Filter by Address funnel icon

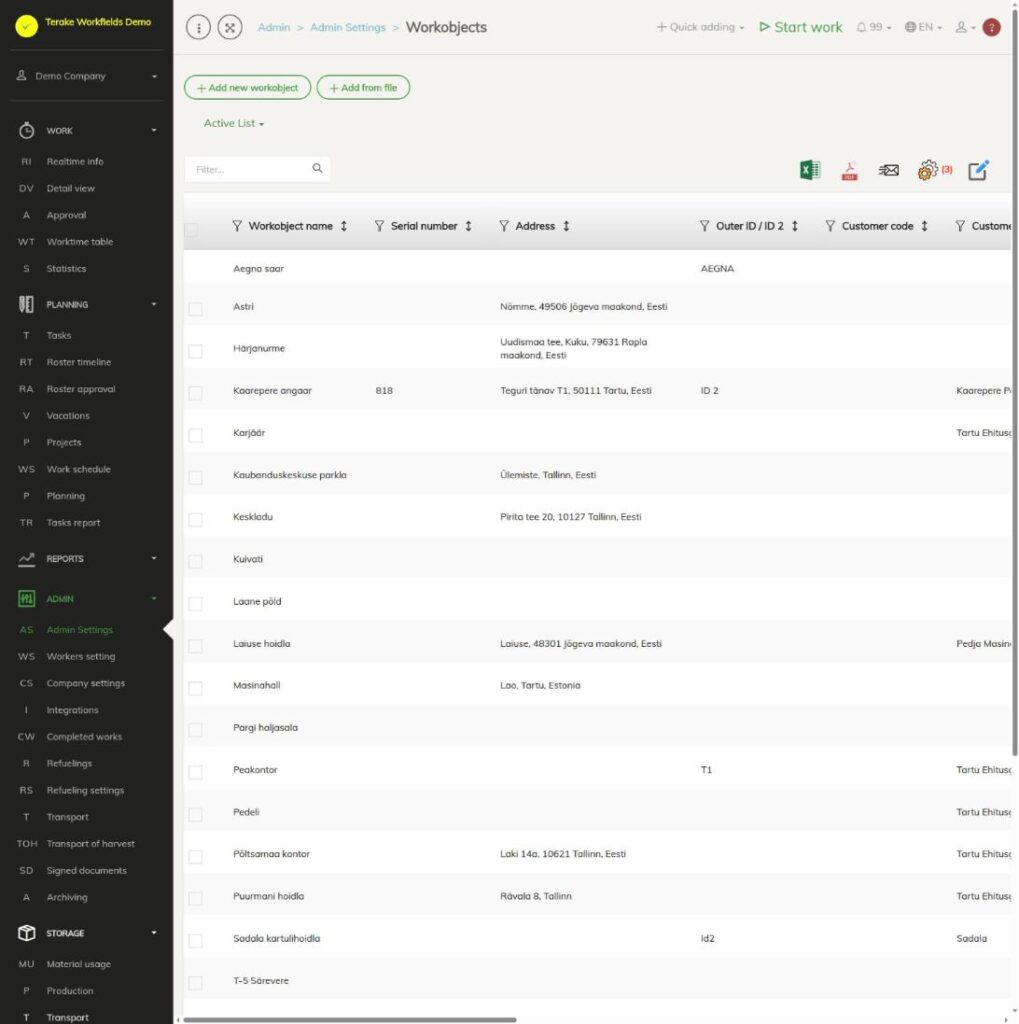coord(504,226)
